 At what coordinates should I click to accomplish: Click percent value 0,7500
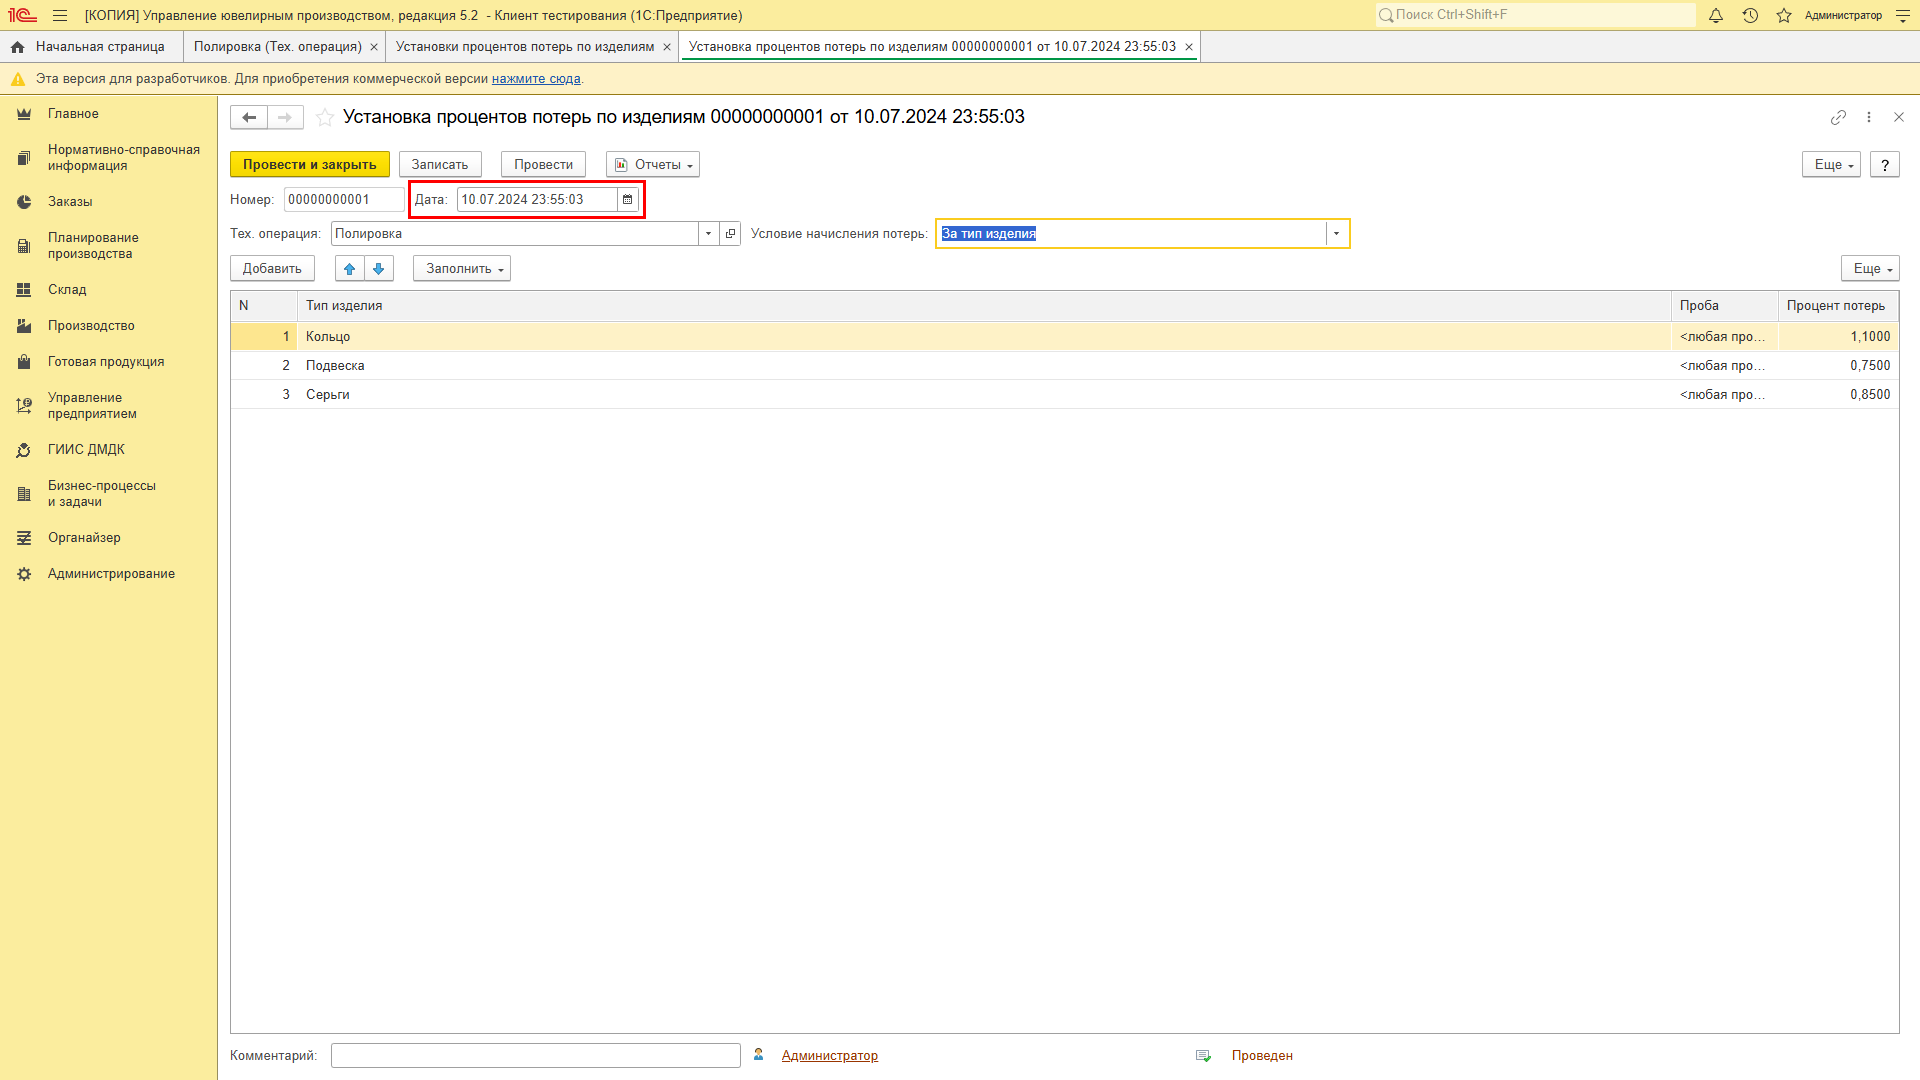click(x=1870, y=366)
